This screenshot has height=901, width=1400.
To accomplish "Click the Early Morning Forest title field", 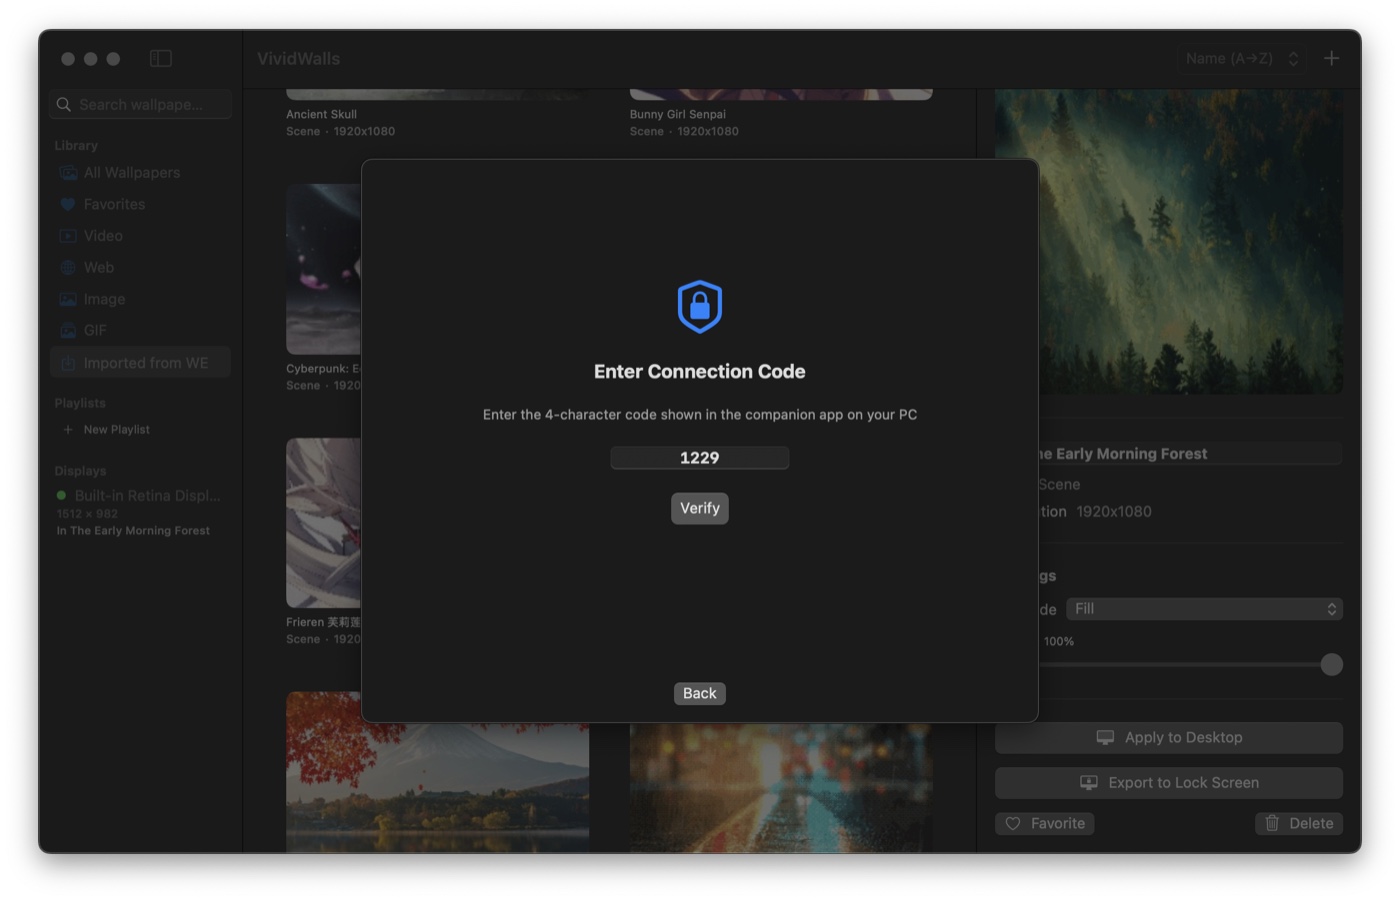I will (x=1190, y=454).
